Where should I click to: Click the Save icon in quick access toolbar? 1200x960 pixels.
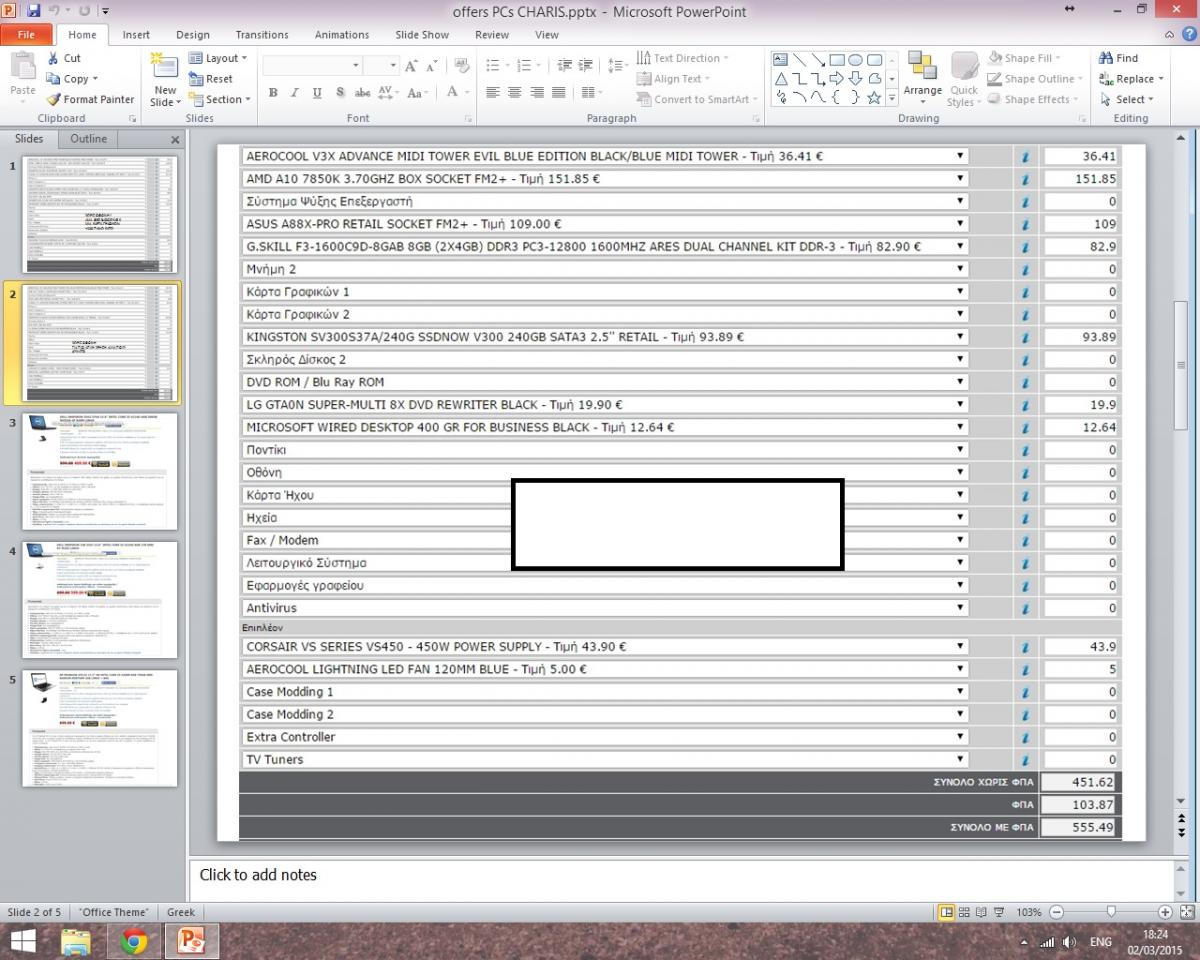34,11
